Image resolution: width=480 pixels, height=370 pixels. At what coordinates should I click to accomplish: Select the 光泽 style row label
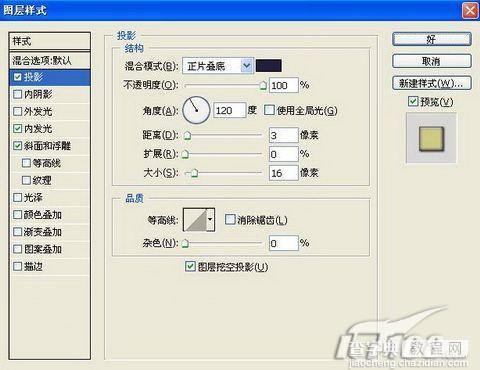33,198
